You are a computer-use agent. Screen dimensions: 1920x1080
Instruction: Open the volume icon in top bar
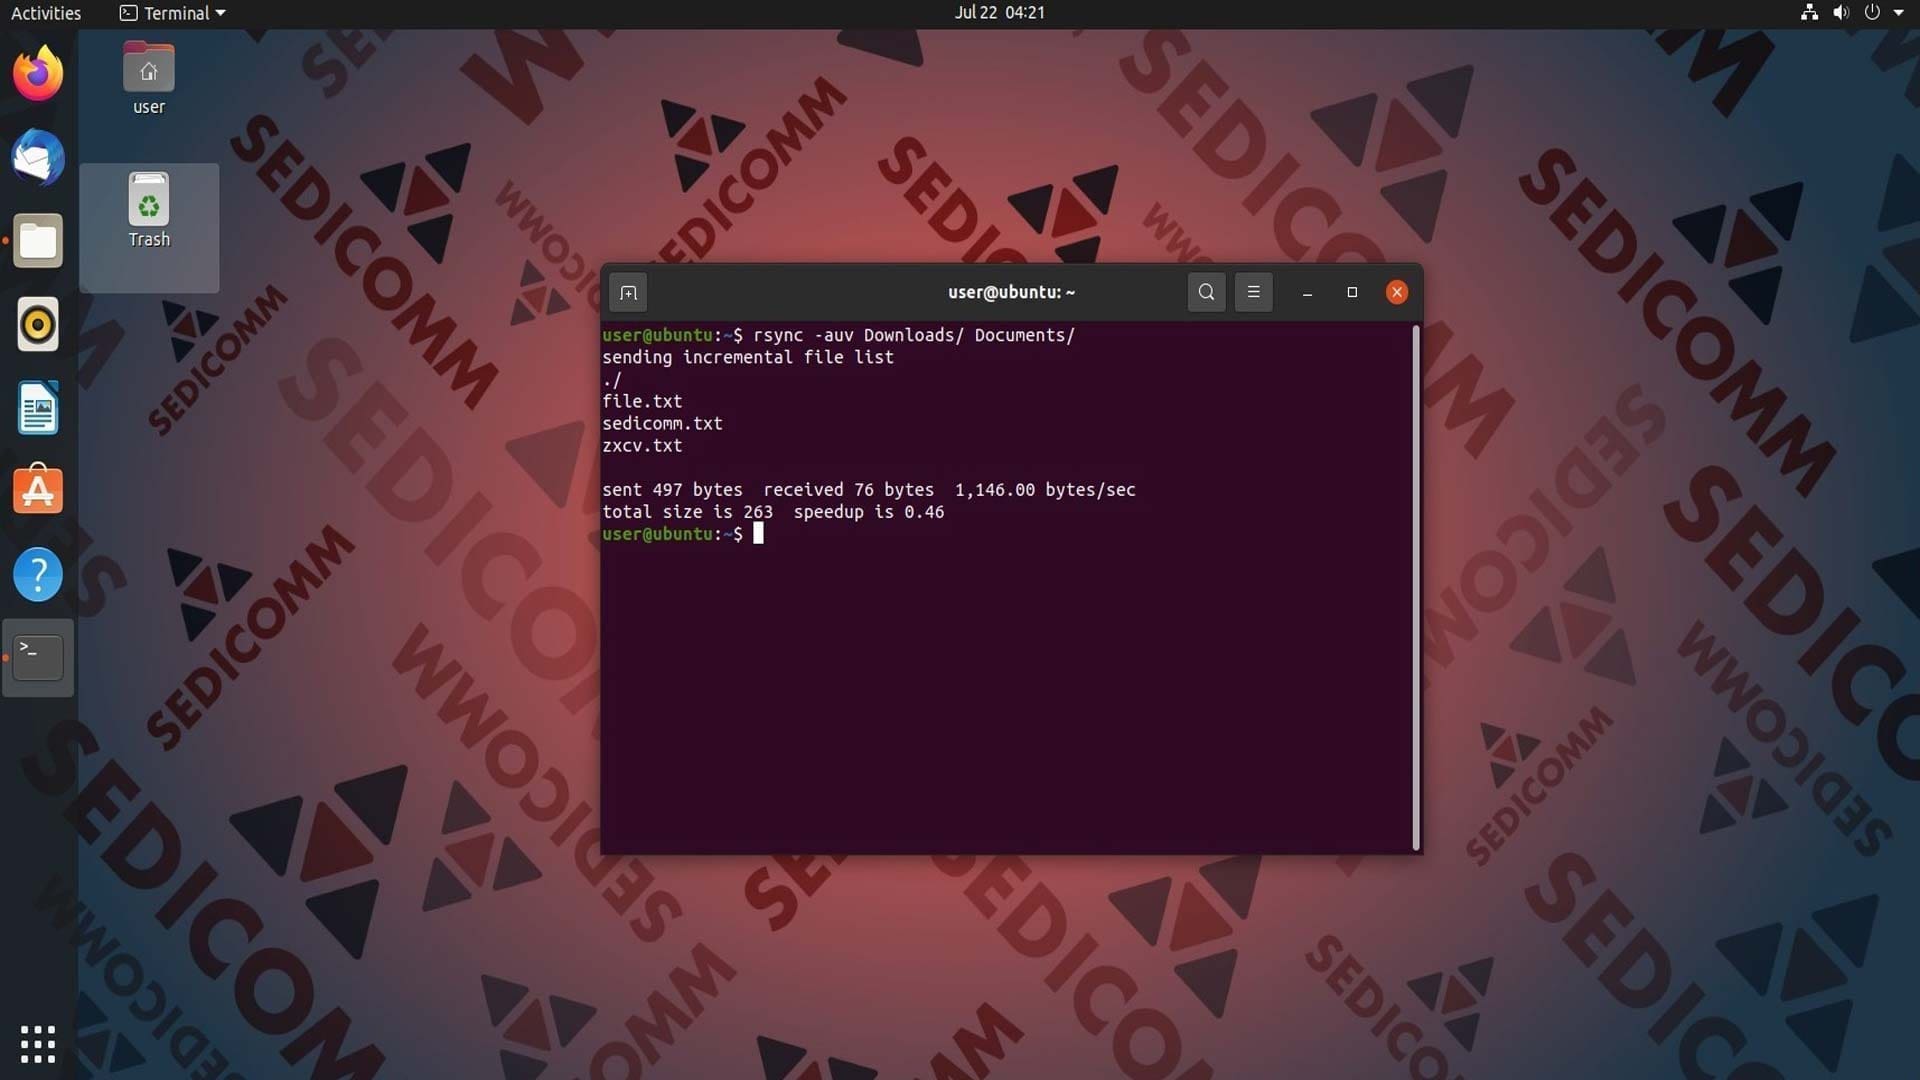click(1841, 13)
